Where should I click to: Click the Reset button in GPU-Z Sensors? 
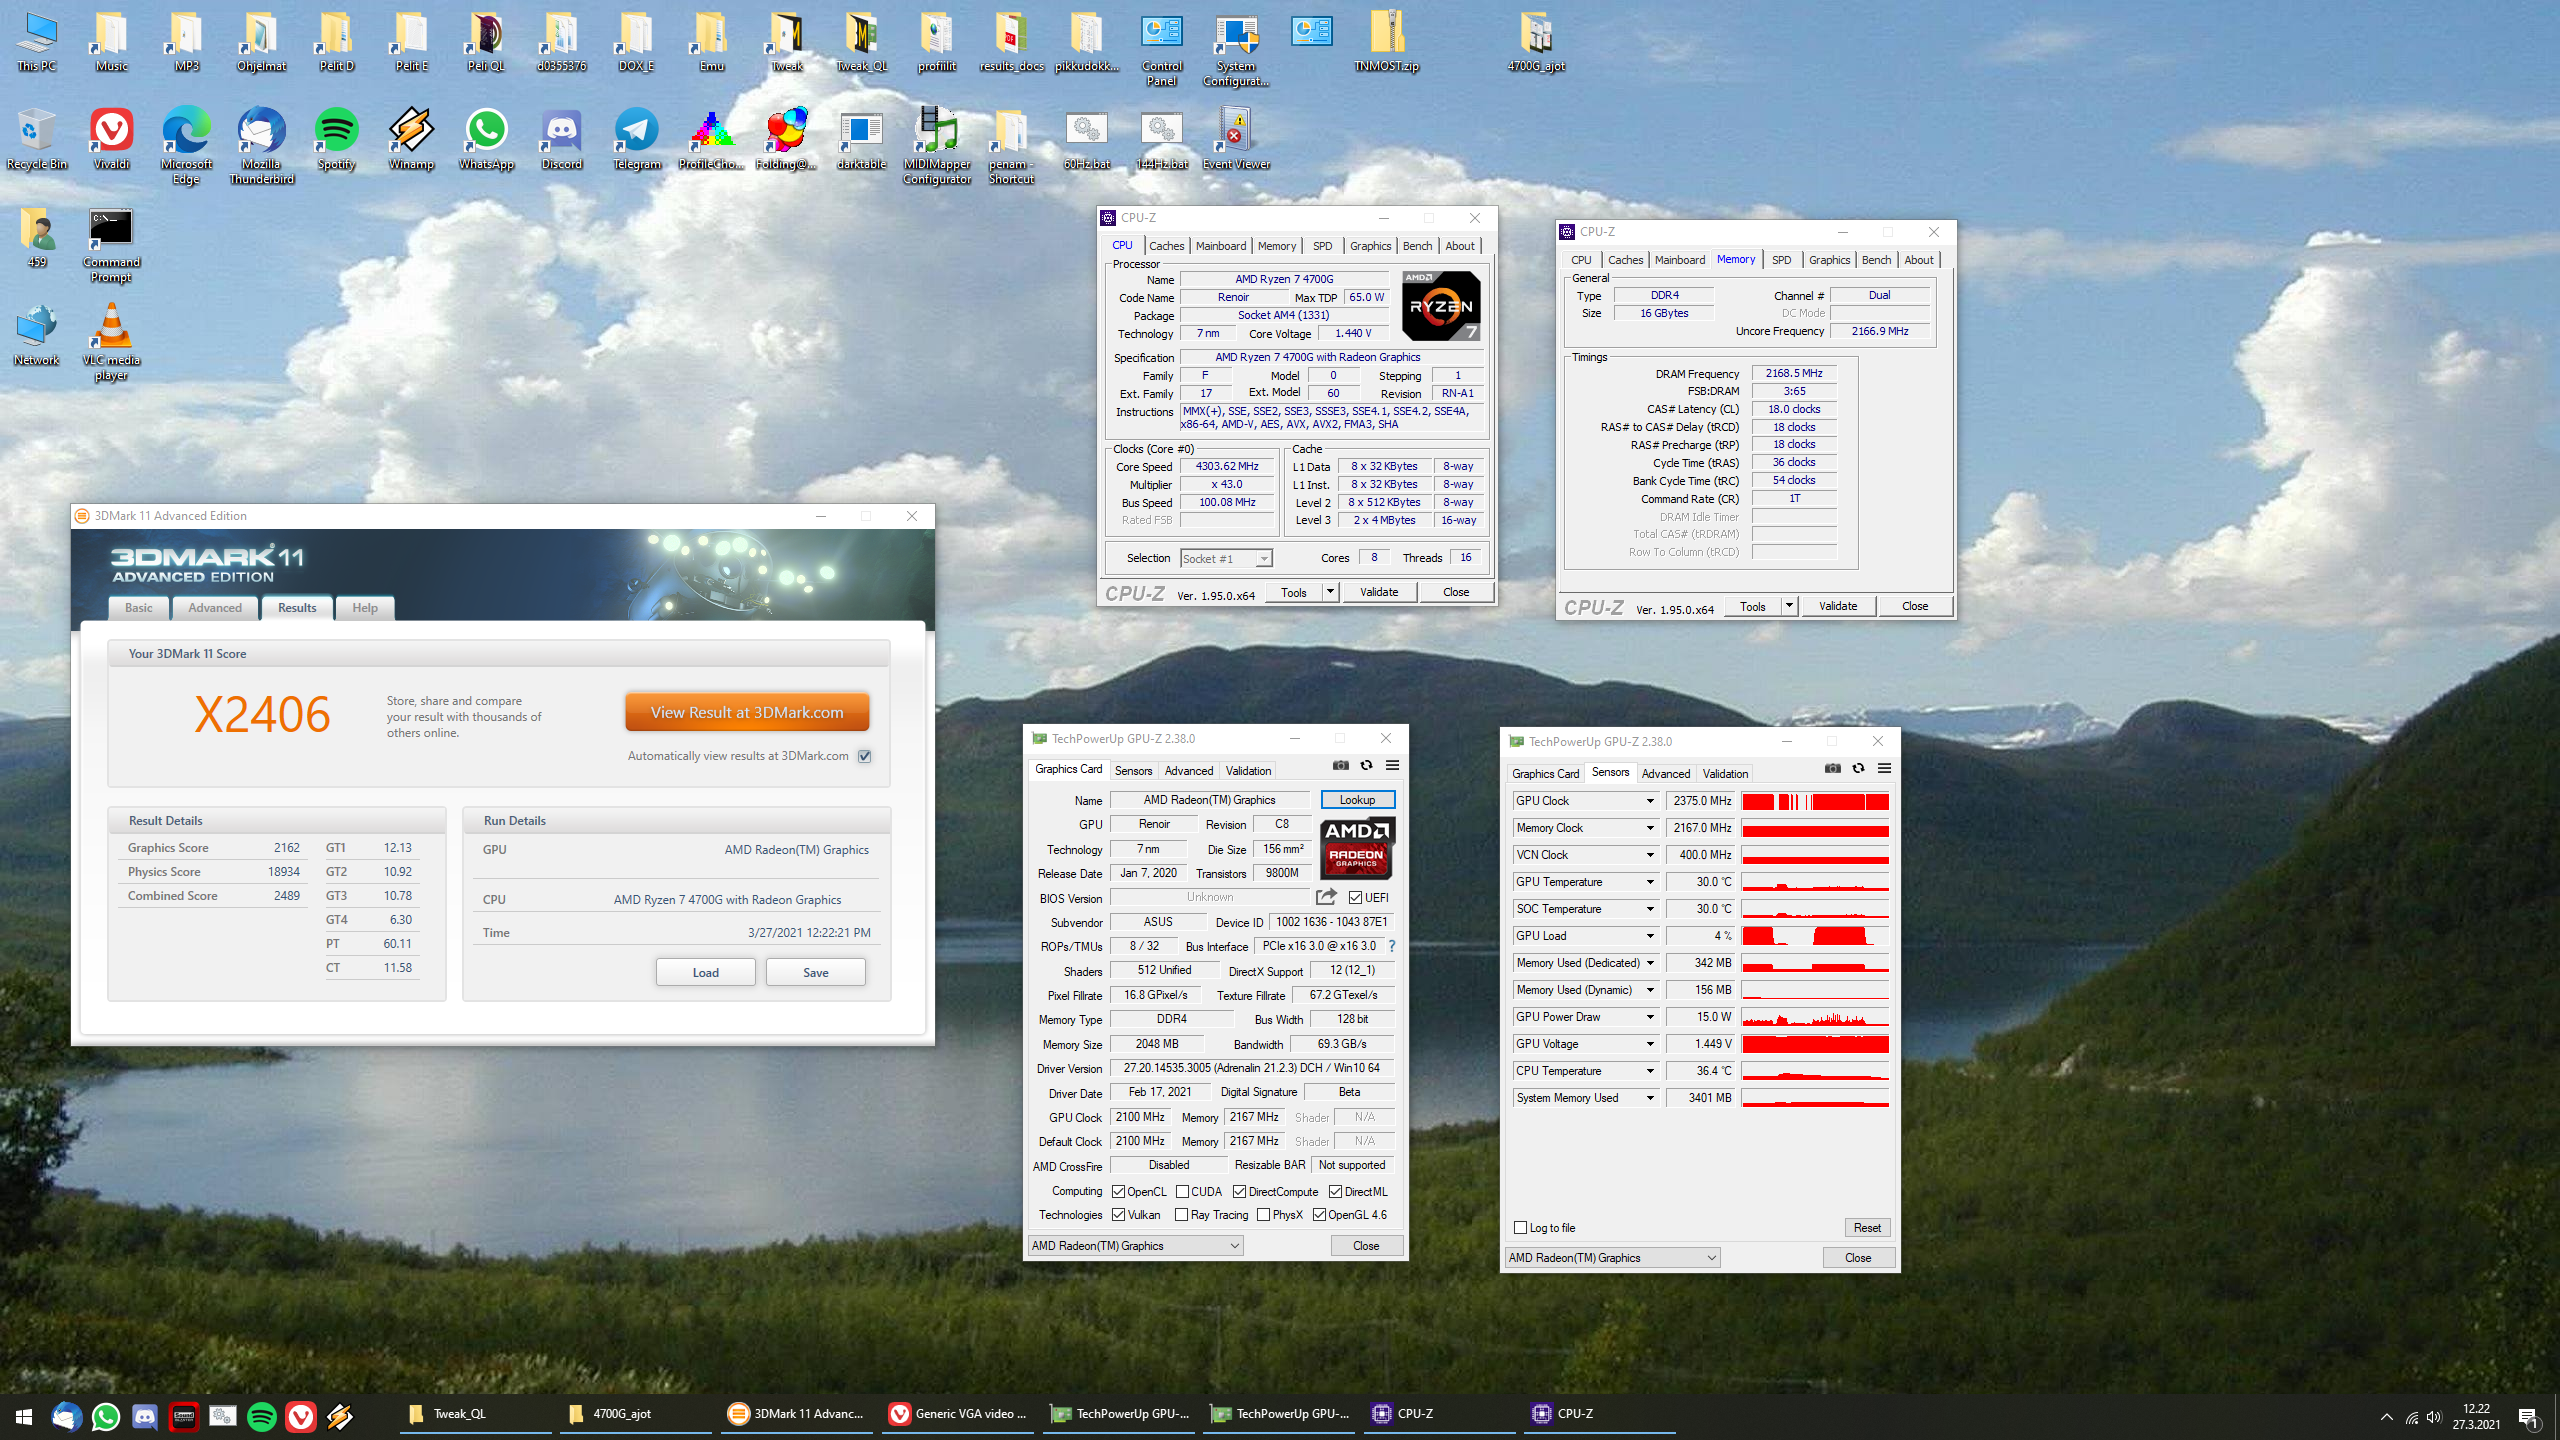1867,1228
